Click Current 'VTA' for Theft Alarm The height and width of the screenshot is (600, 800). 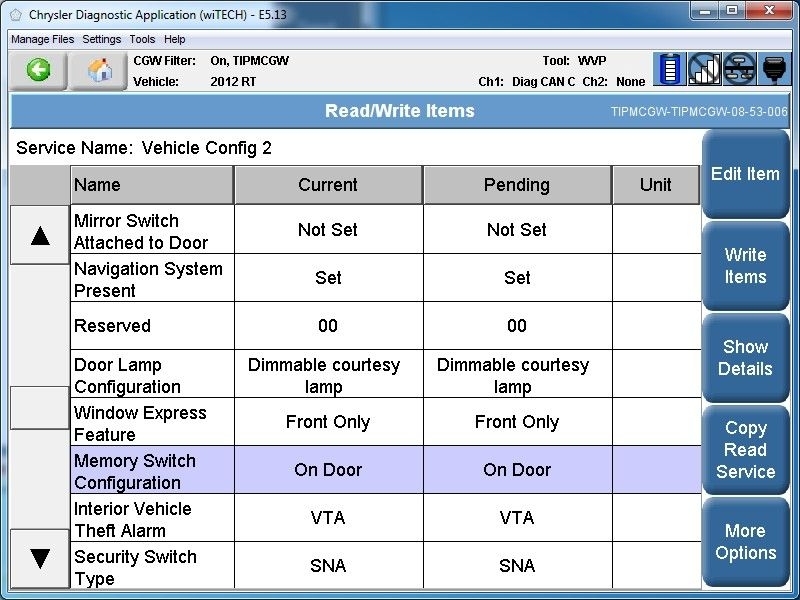tap(328, 518)
